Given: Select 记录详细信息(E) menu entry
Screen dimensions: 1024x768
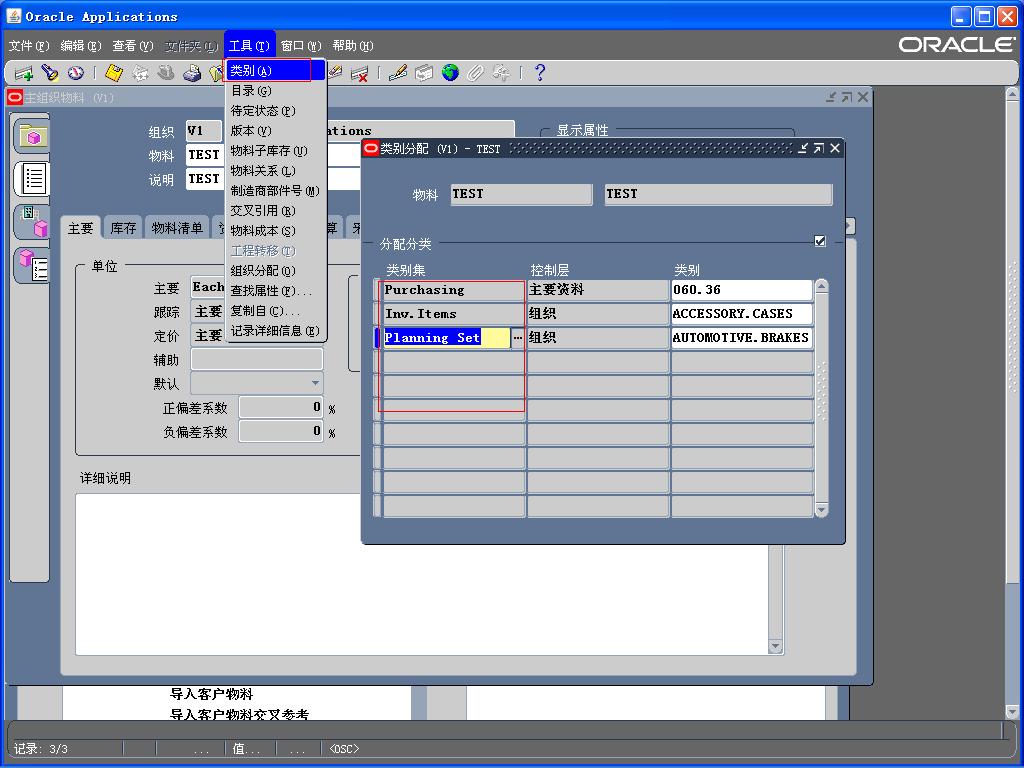Looking at the screenshot, I should pos(275,331).
